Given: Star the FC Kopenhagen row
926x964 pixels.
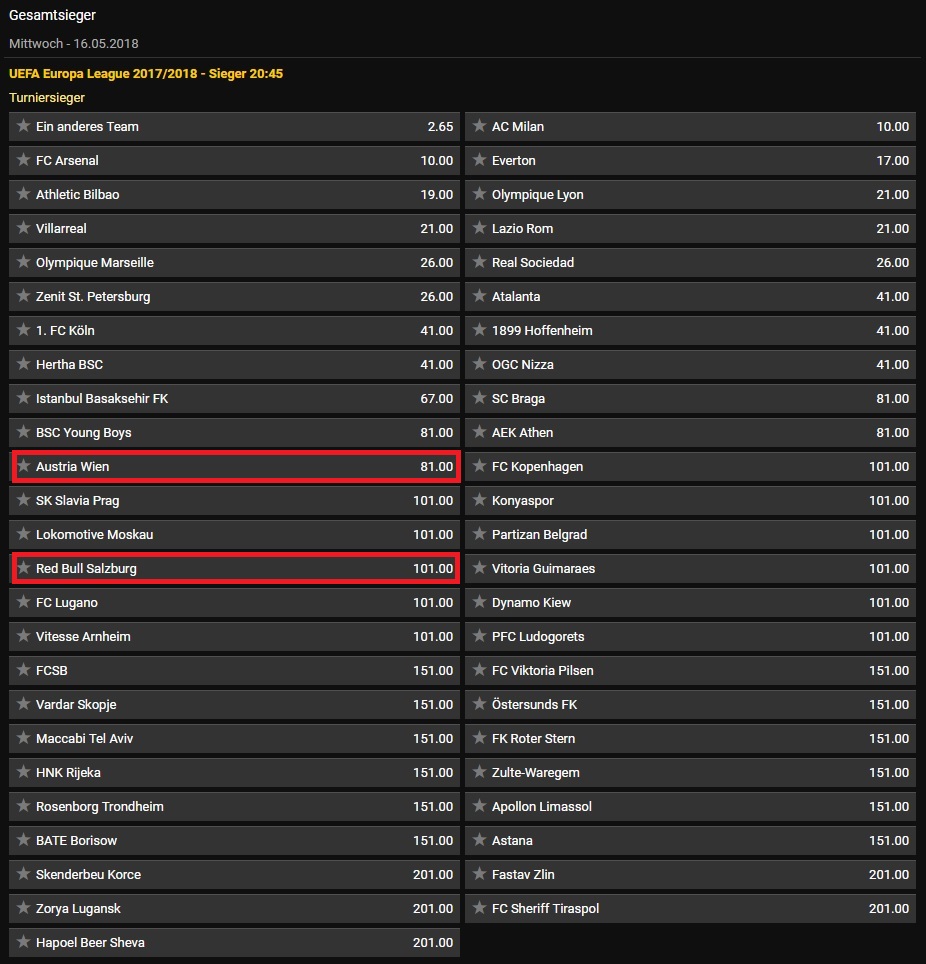Looking at the screenshot, I should (480, 466).
